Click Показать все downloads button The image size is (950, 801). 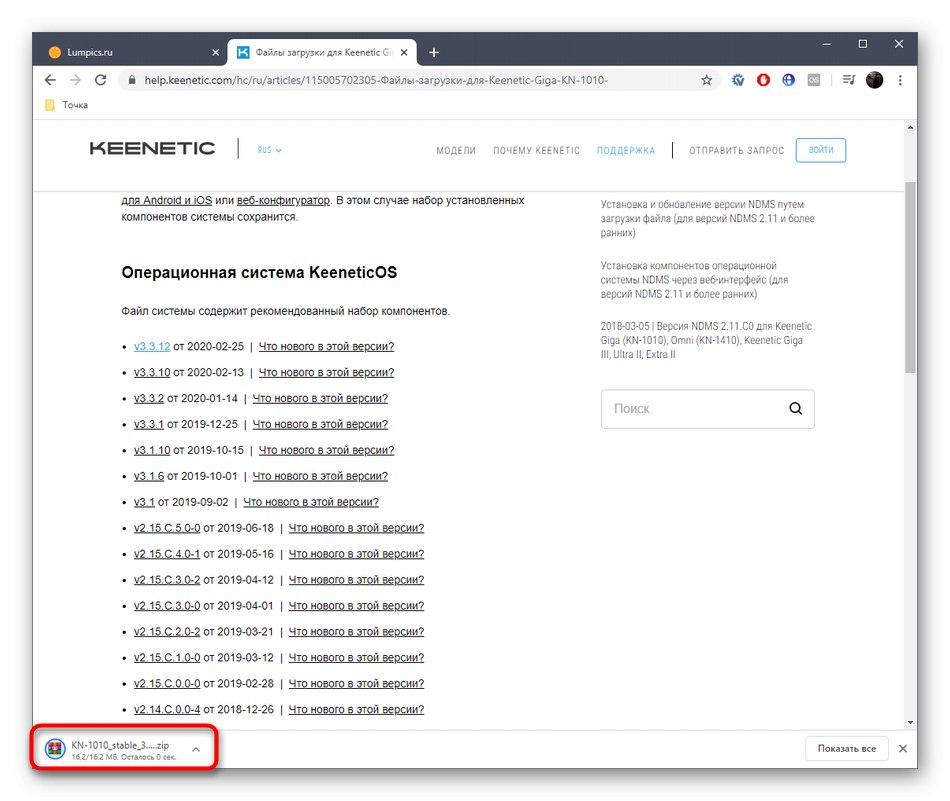(x=846, y=749)
